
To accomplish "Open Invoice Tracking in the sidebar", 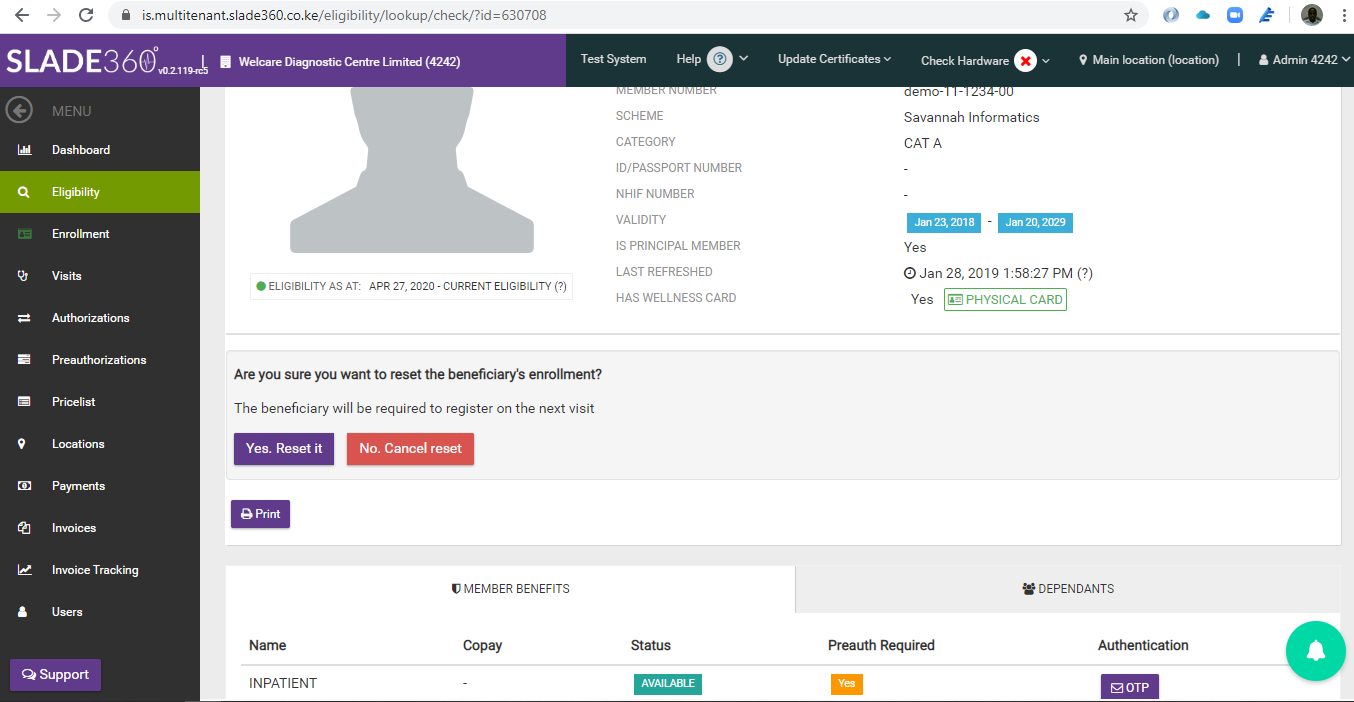I will point(100,570).
